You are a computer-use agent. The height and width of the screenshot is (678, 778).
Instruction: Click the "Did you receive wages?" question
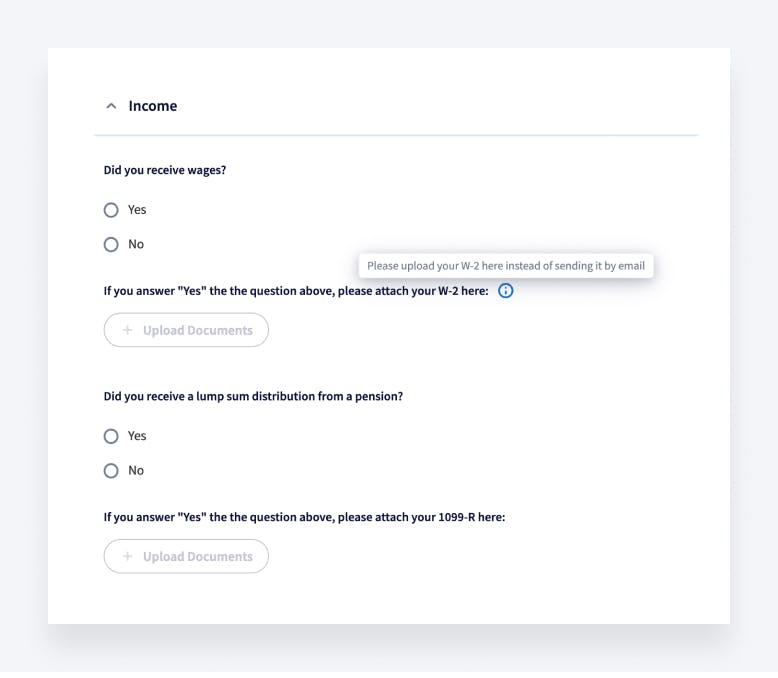click(x=165, y=170)
